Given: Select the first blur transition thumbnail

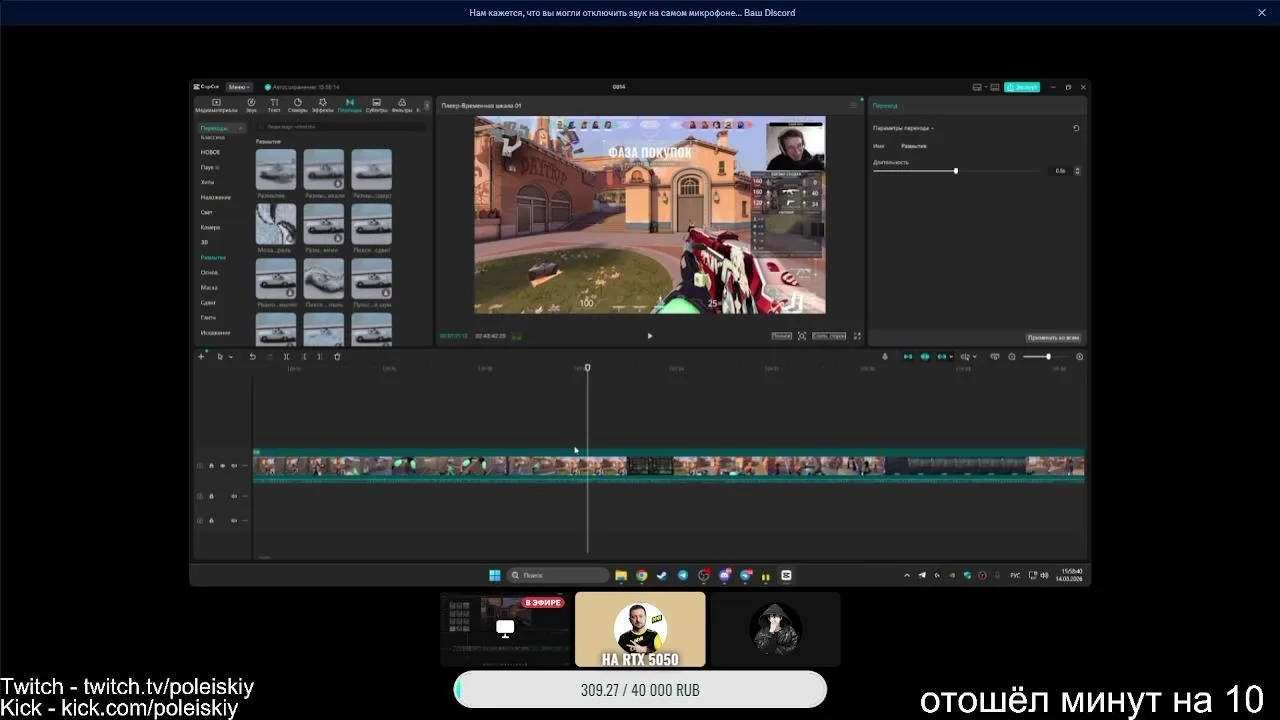Looking at the screenshot, I should pyautogui.click(x=275, y=169).
